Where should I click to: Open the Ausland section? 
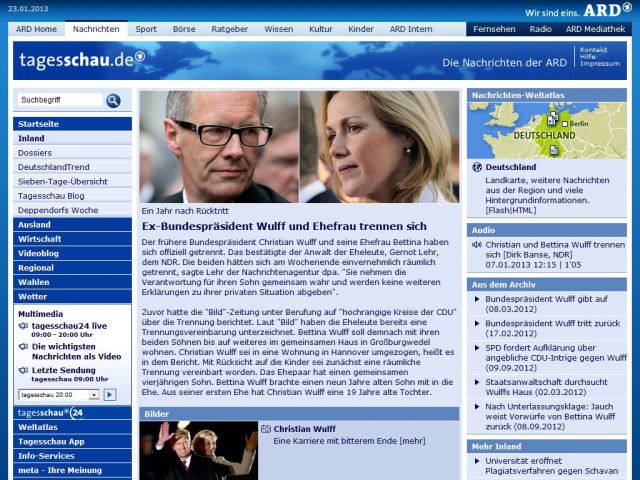[73, 224]
